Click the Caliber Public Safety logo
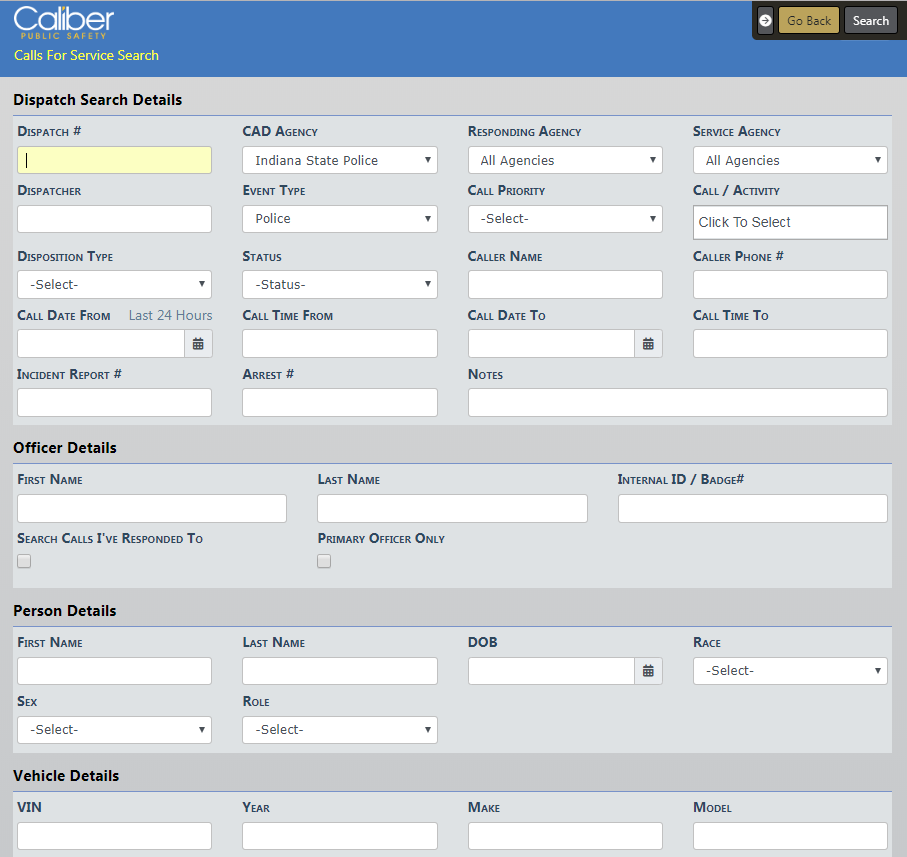This screenshot has width=907, height=857. click(64, 22)
